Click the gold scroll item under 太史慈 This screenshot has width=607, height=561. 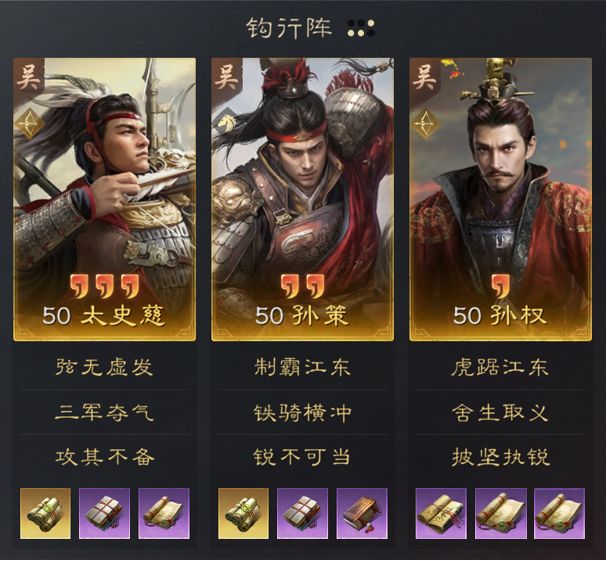(45, 513)
